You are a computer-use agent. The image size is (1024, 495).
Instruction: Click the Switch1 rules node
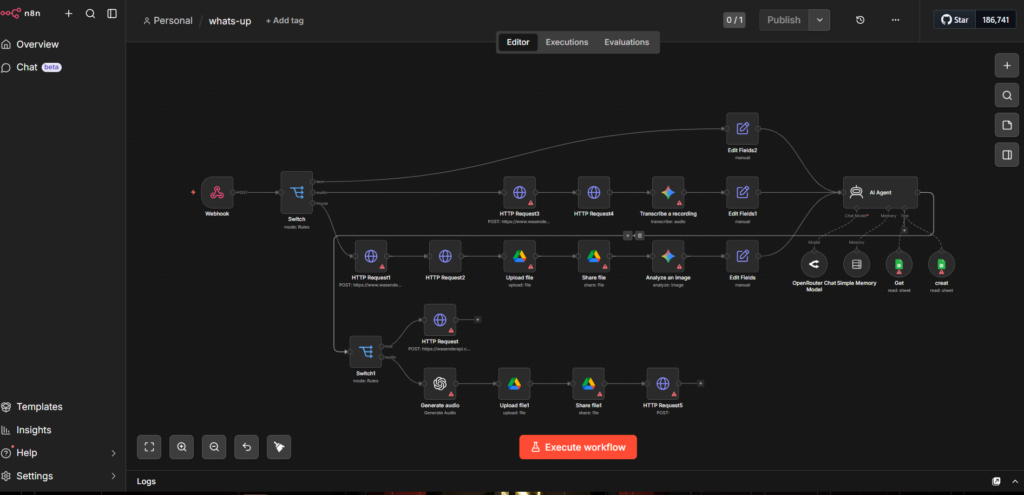[x=366, y=352]
